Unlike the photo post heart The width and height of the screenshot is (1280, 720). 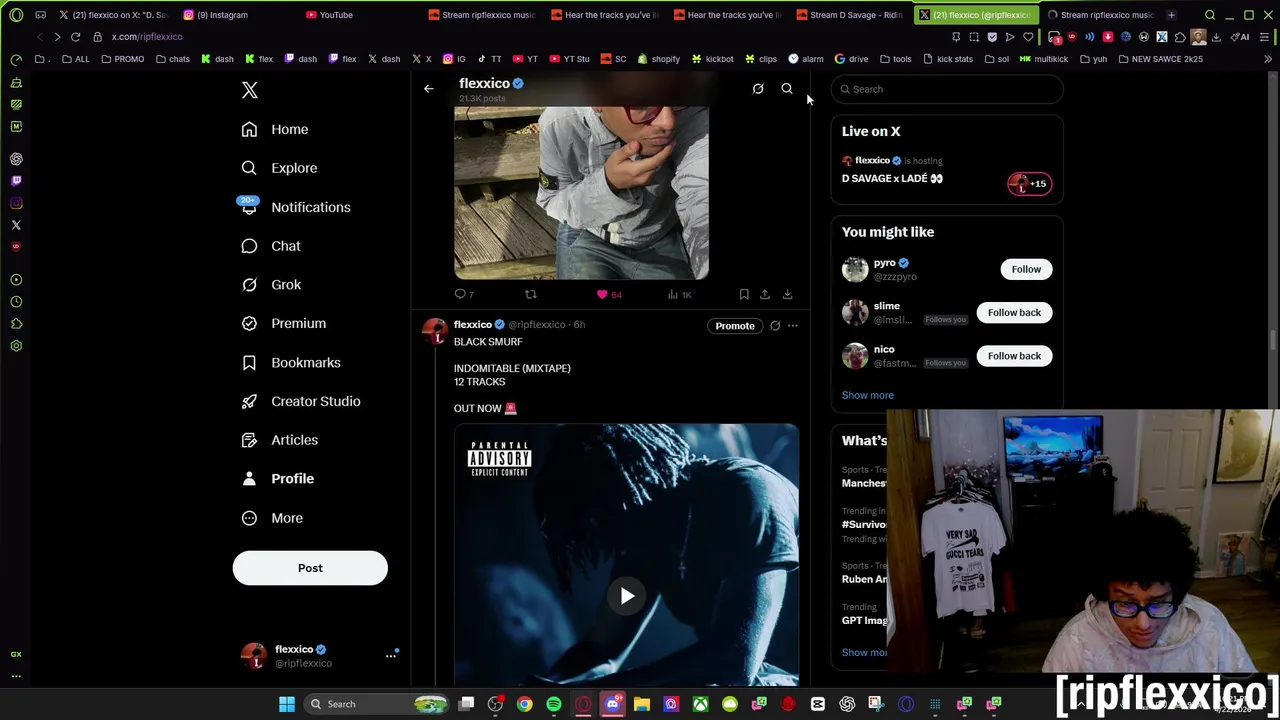pos(602,294)
